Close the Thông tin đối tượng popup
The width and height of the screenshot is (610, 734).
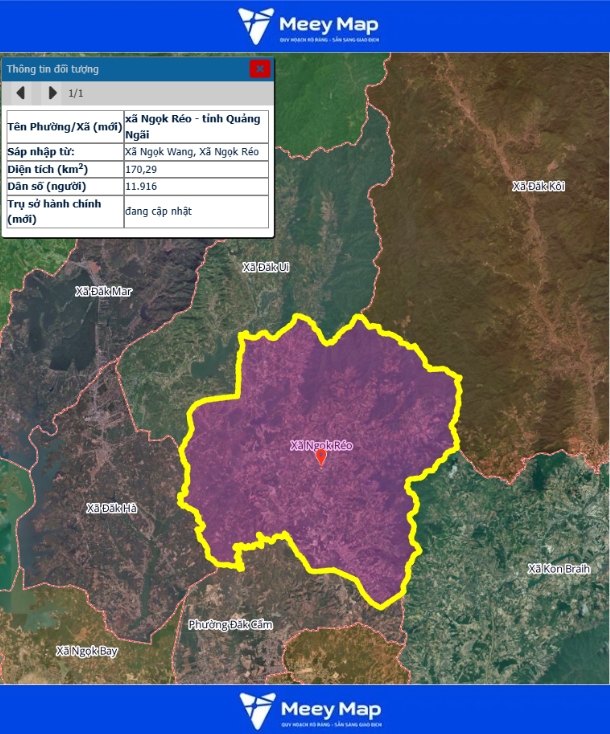coord(260,69)
